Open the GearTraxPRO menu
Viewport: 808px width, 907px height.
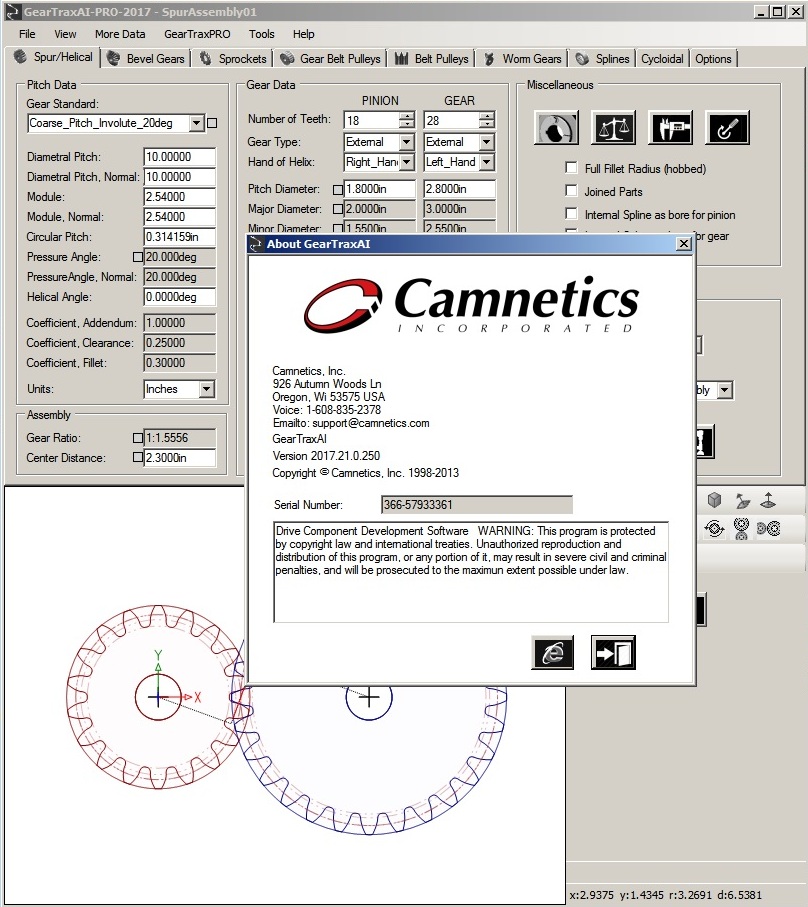(x=197, y=34)
